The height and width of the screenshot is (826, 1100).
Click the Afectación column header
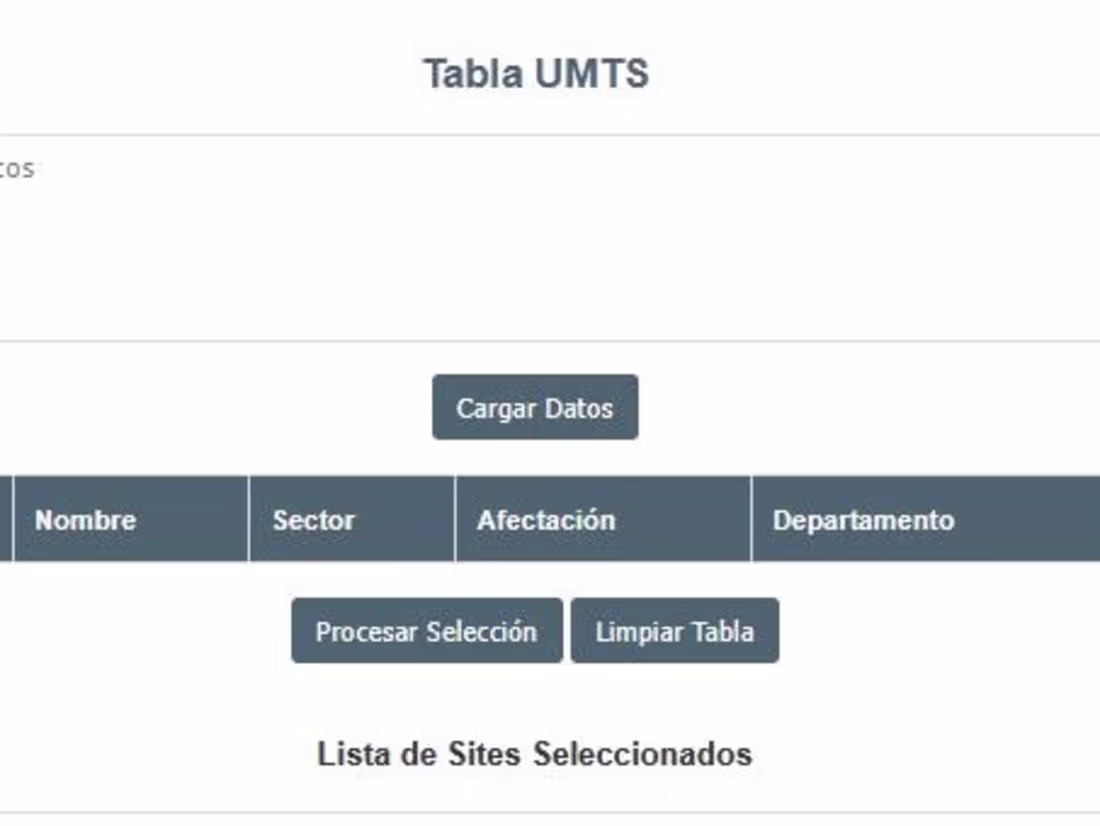point(546,520)
